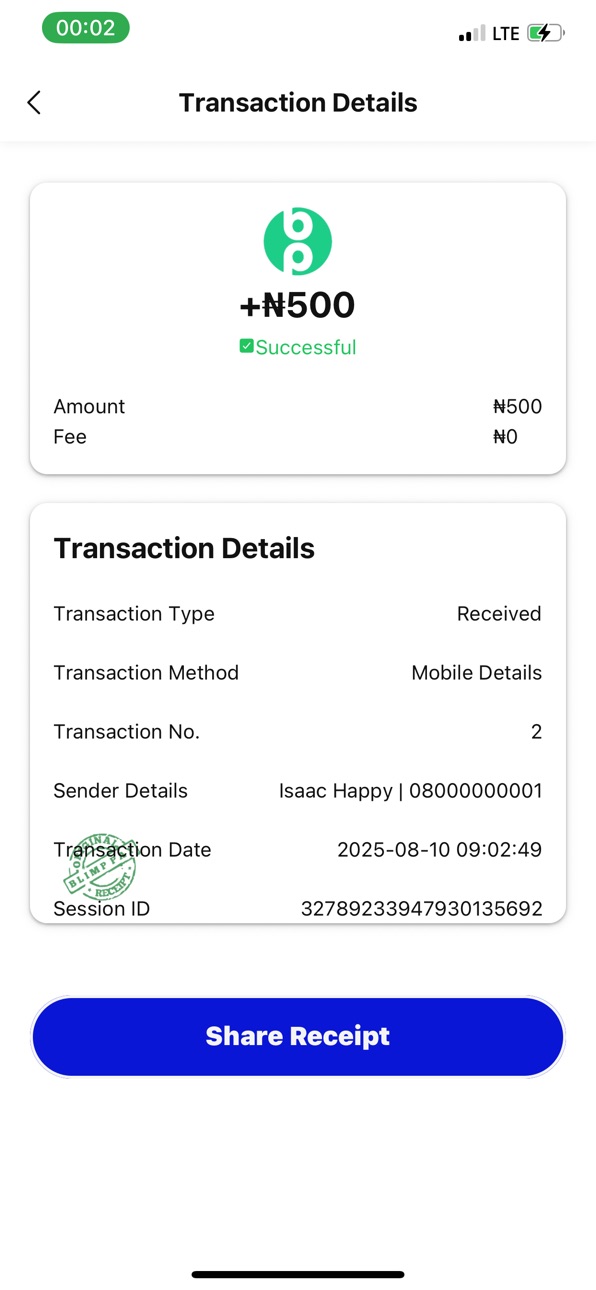Tap the home indicator bar
The height and width of the screenshot is (1290, 596).
point(298,1274)
